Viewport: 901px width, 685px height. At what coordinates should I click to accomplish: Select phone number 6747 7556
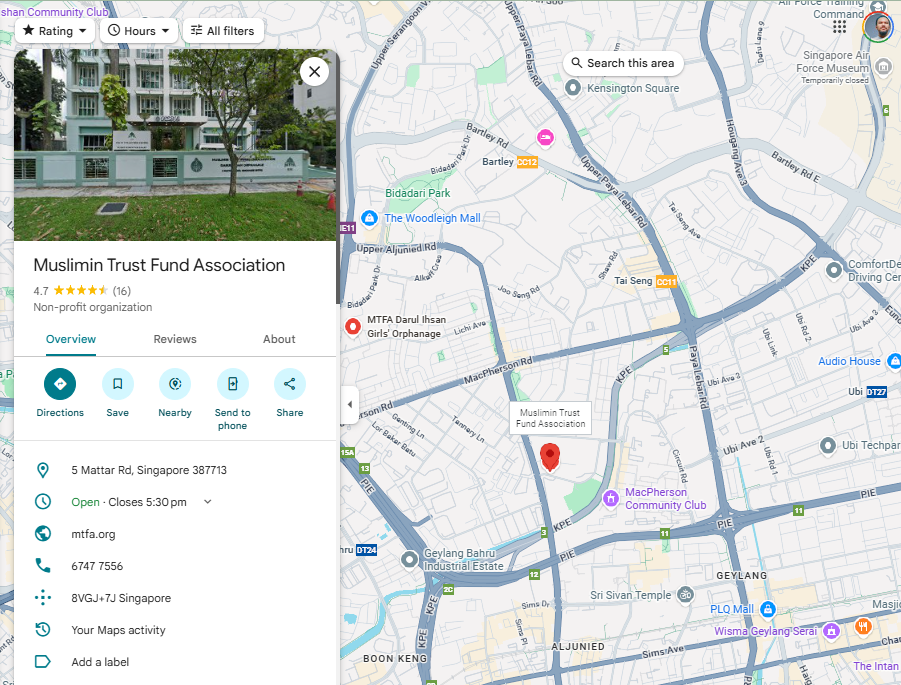[x=97, y=566]
